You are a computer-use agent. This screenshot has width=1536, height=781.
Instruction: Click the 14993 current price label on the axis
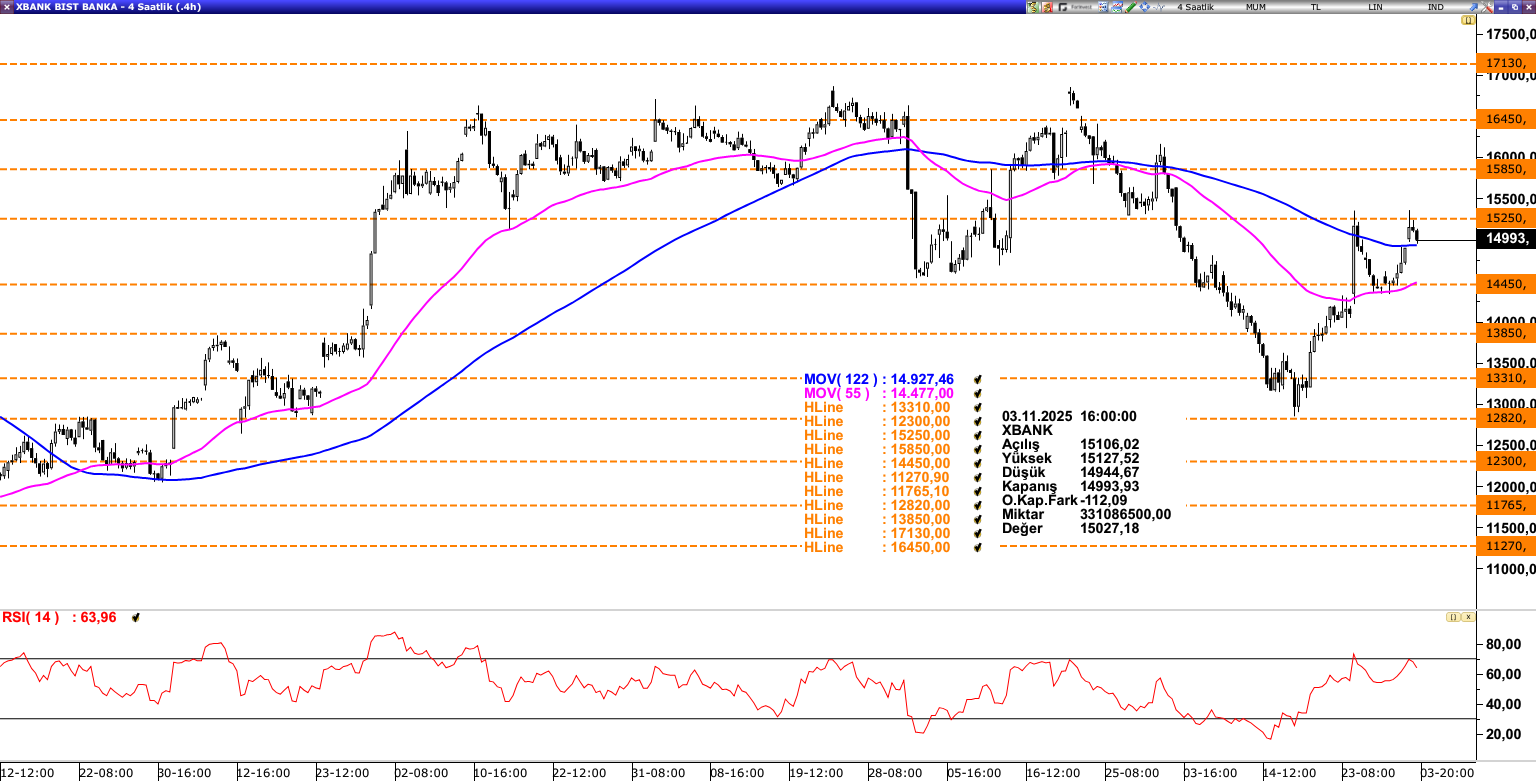point(1505,239)
